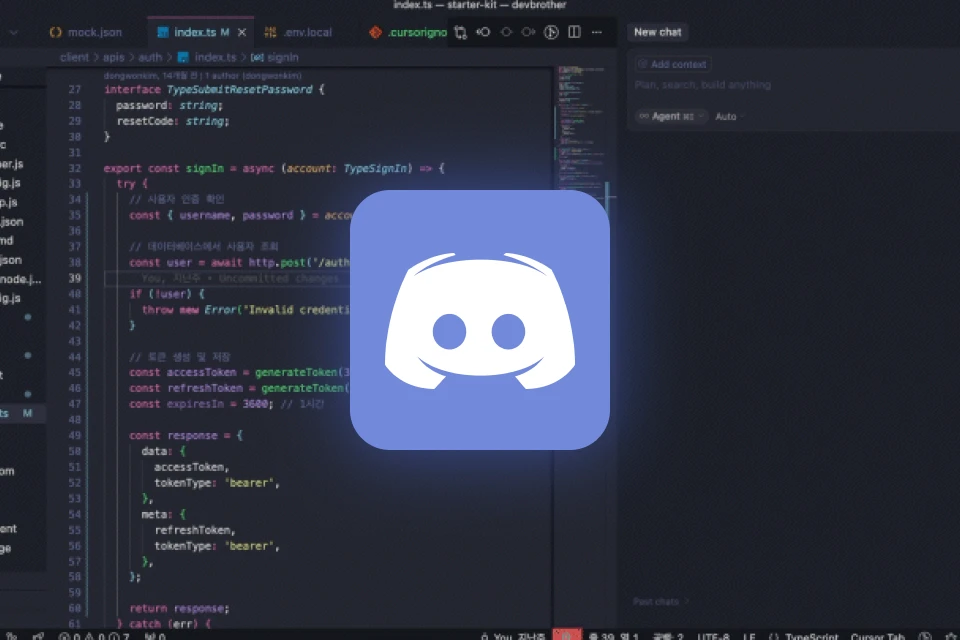The width and height of the screenshot is (960, 640).
Task: Click the Cursor Tab status bar item
Action: 877,636
